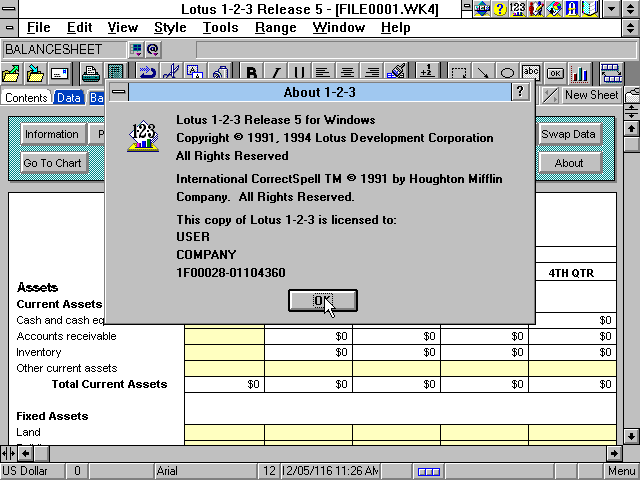The height and width of the screenshot is (480, 640).
Task: Select the OK macro button tool
Action: coord(555,73)
